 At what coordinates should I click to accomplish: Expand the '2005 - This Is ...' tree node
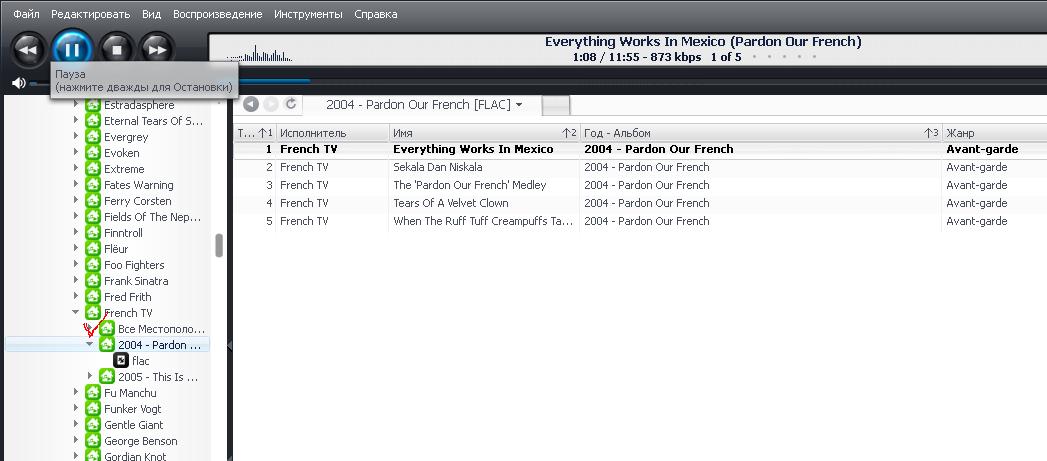click(x=90, y=376)
